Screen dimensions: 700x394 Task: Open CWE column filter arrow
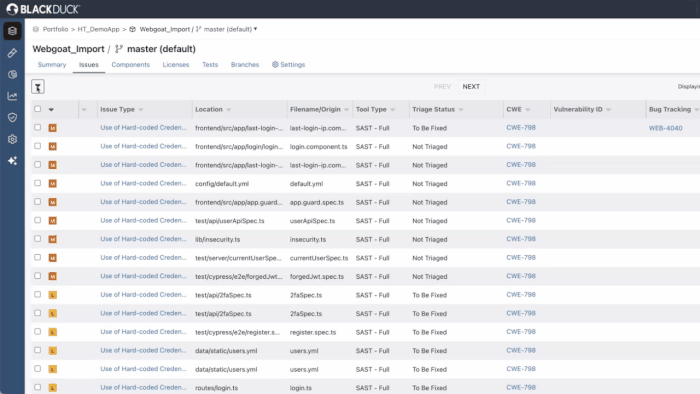point(528,109)
